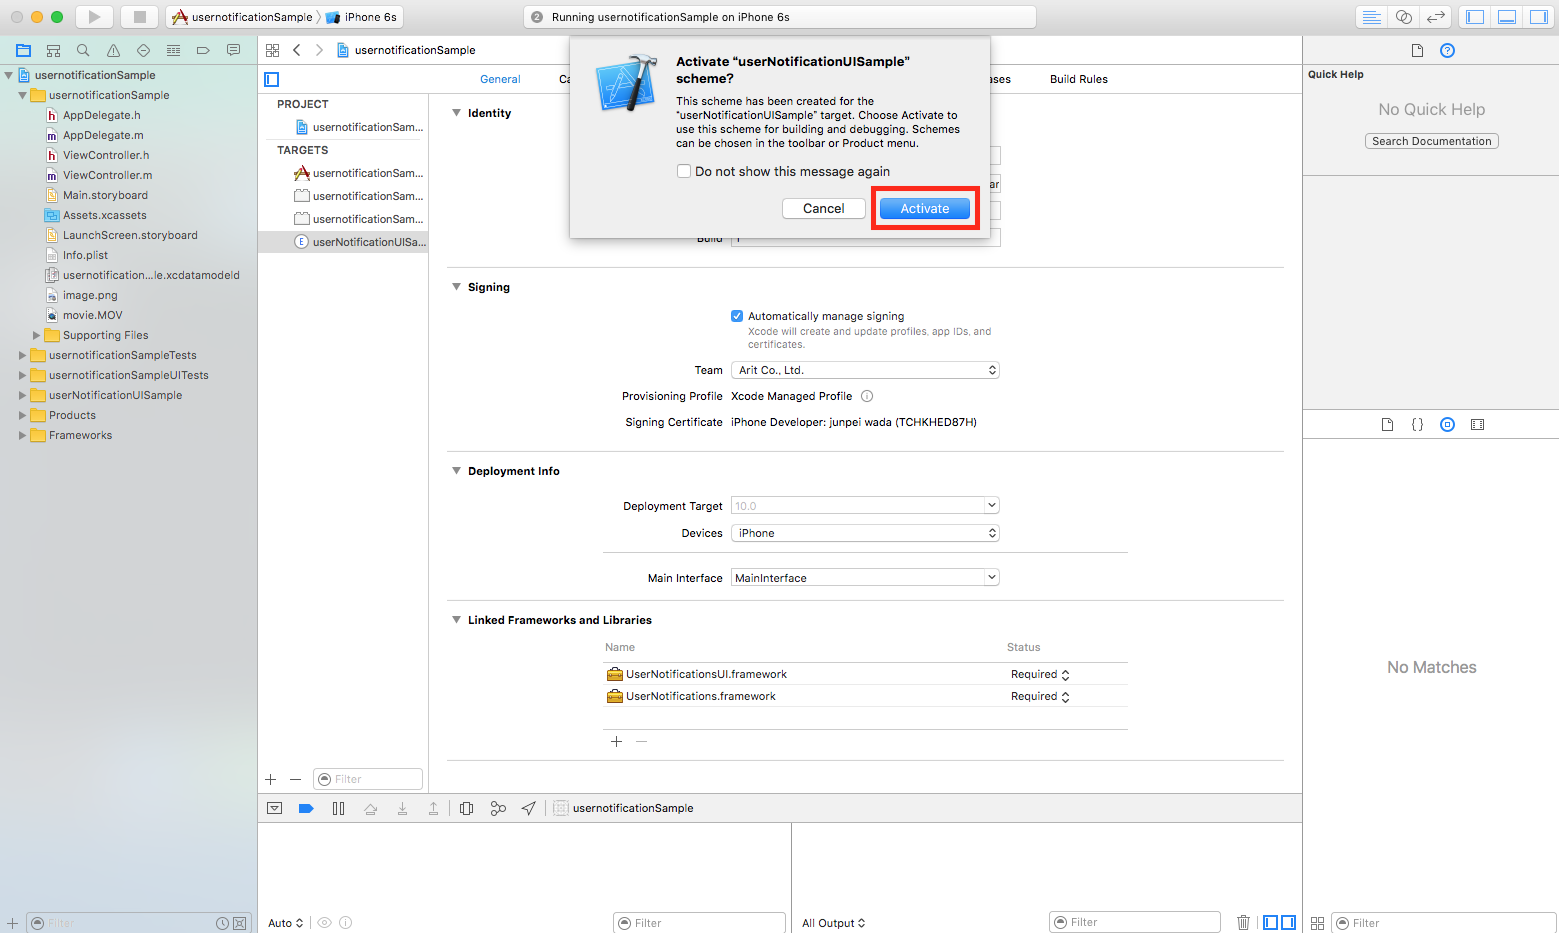The width and height of the screenshot is (1559, 933).
Task: Collapse the Signing section
Action: pyautogui.click(x=457, y=287)
